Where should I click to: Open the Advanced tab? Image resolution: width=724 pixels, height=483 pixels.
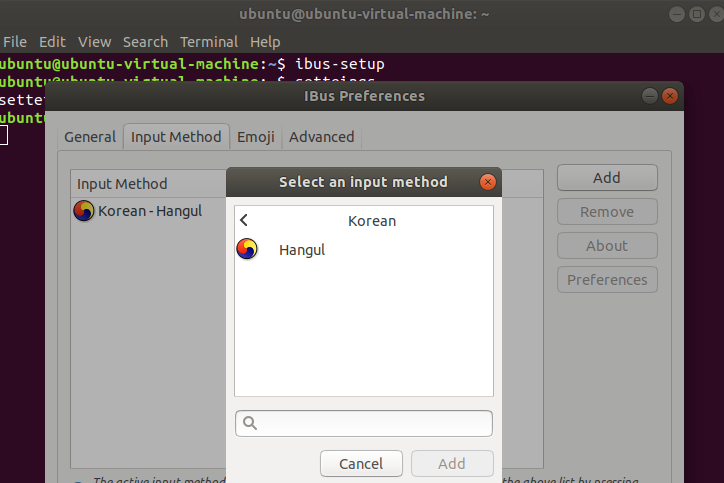322,137
